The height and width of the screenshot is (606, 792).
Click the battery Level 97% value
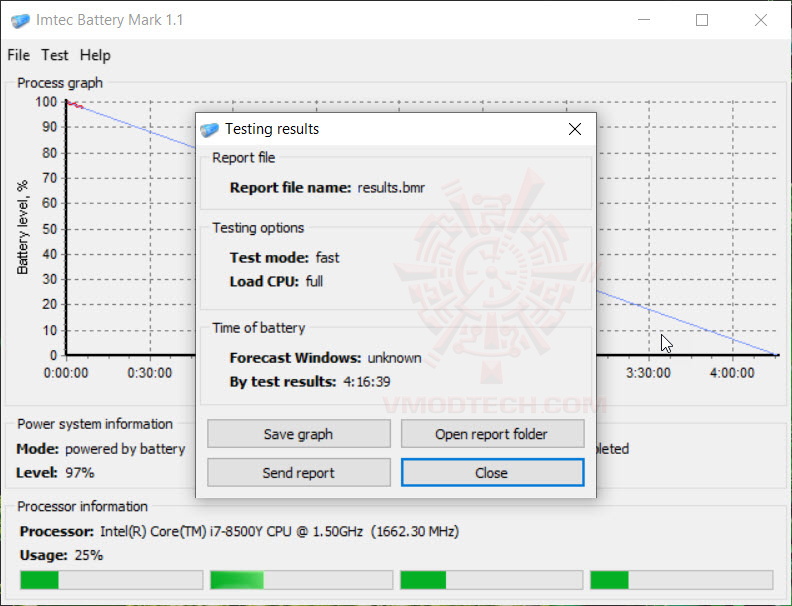coord(80,473)
